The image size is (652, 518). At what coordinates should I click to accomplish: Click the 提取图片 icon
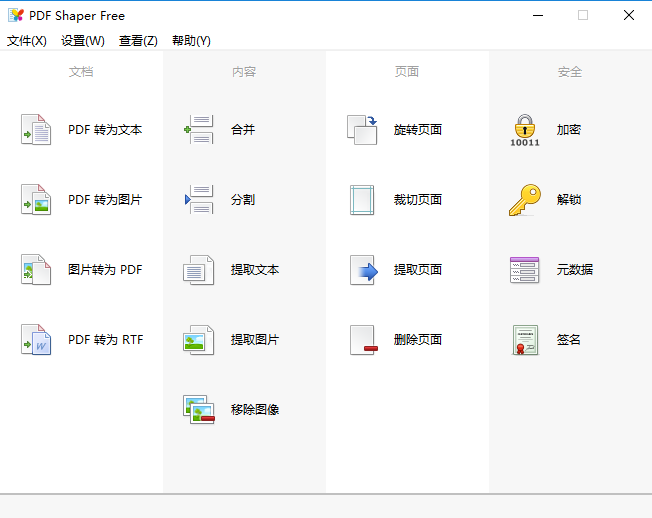coord(199,340)
